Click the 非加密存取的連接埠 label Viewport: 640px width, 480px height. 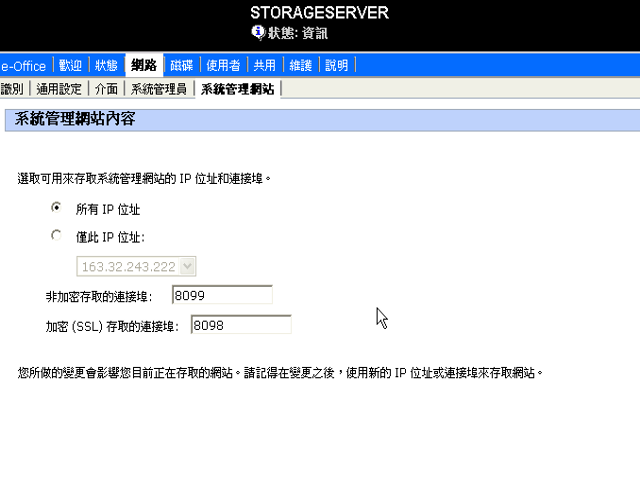99,296
